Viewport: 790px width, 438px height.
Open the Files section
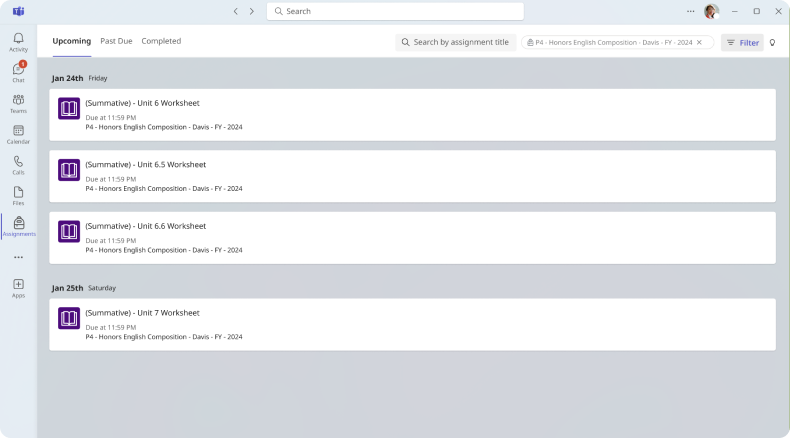[18, 196]
